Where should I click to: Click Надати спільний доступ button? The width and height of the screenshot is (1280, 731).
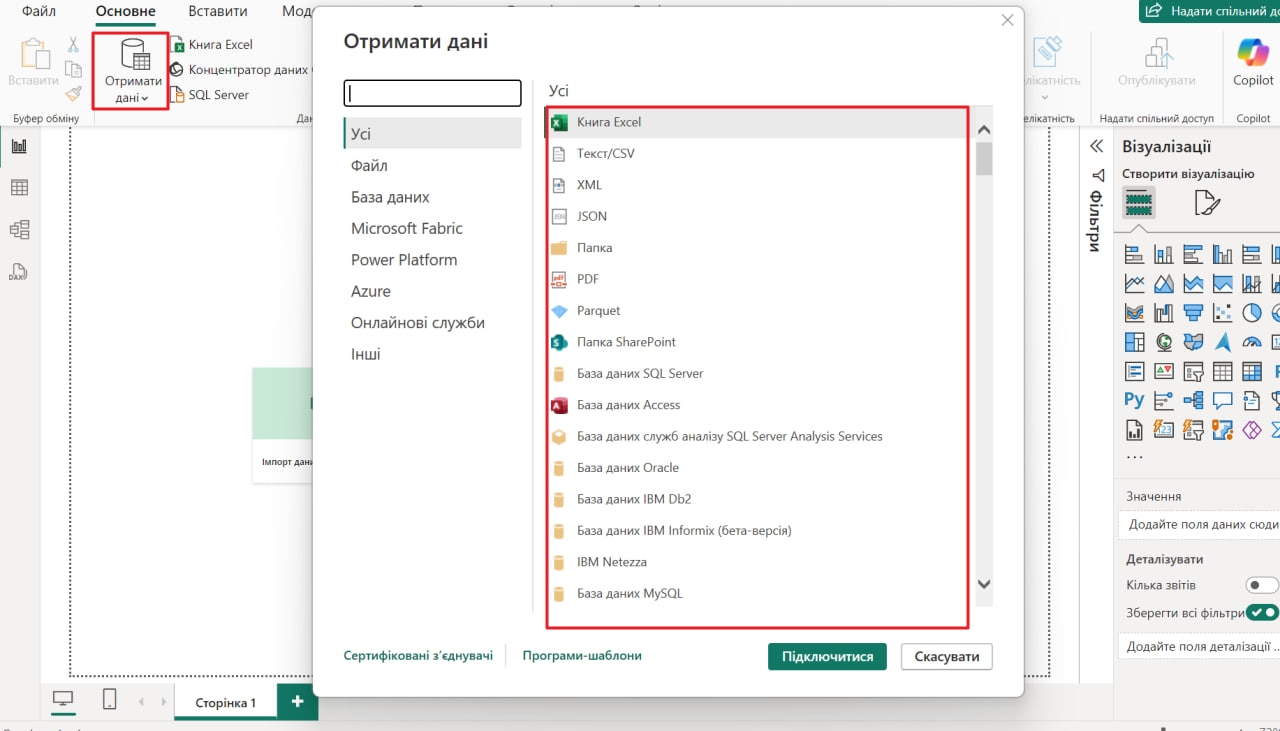[1209, 11]
